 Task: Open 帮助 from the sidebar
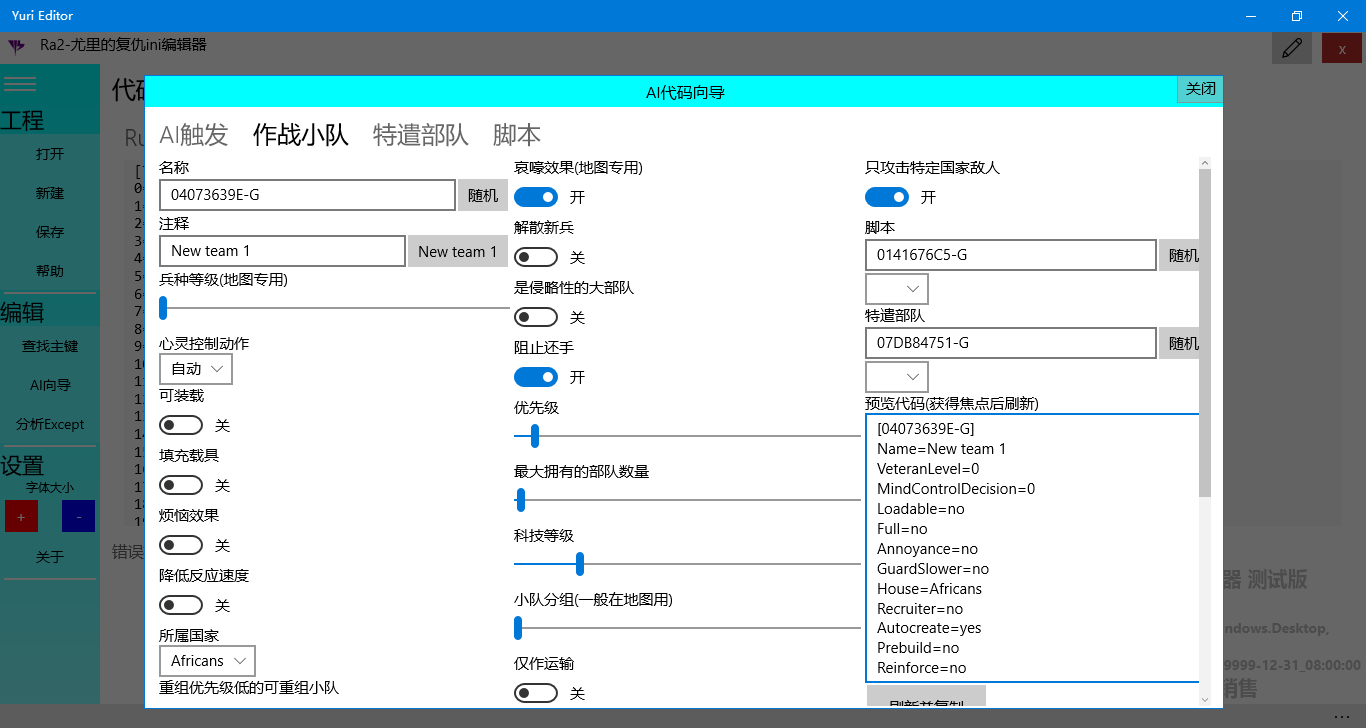50,271
